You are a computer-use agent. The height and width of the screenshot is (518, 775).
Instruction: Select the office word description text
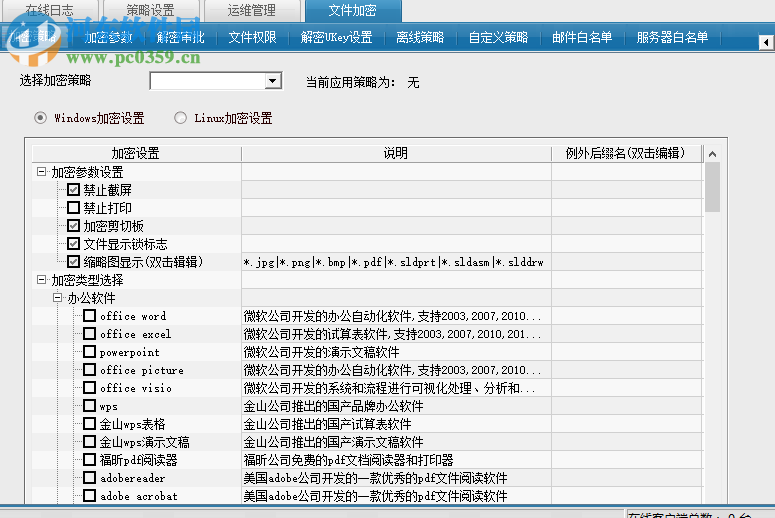click(392, 316)
